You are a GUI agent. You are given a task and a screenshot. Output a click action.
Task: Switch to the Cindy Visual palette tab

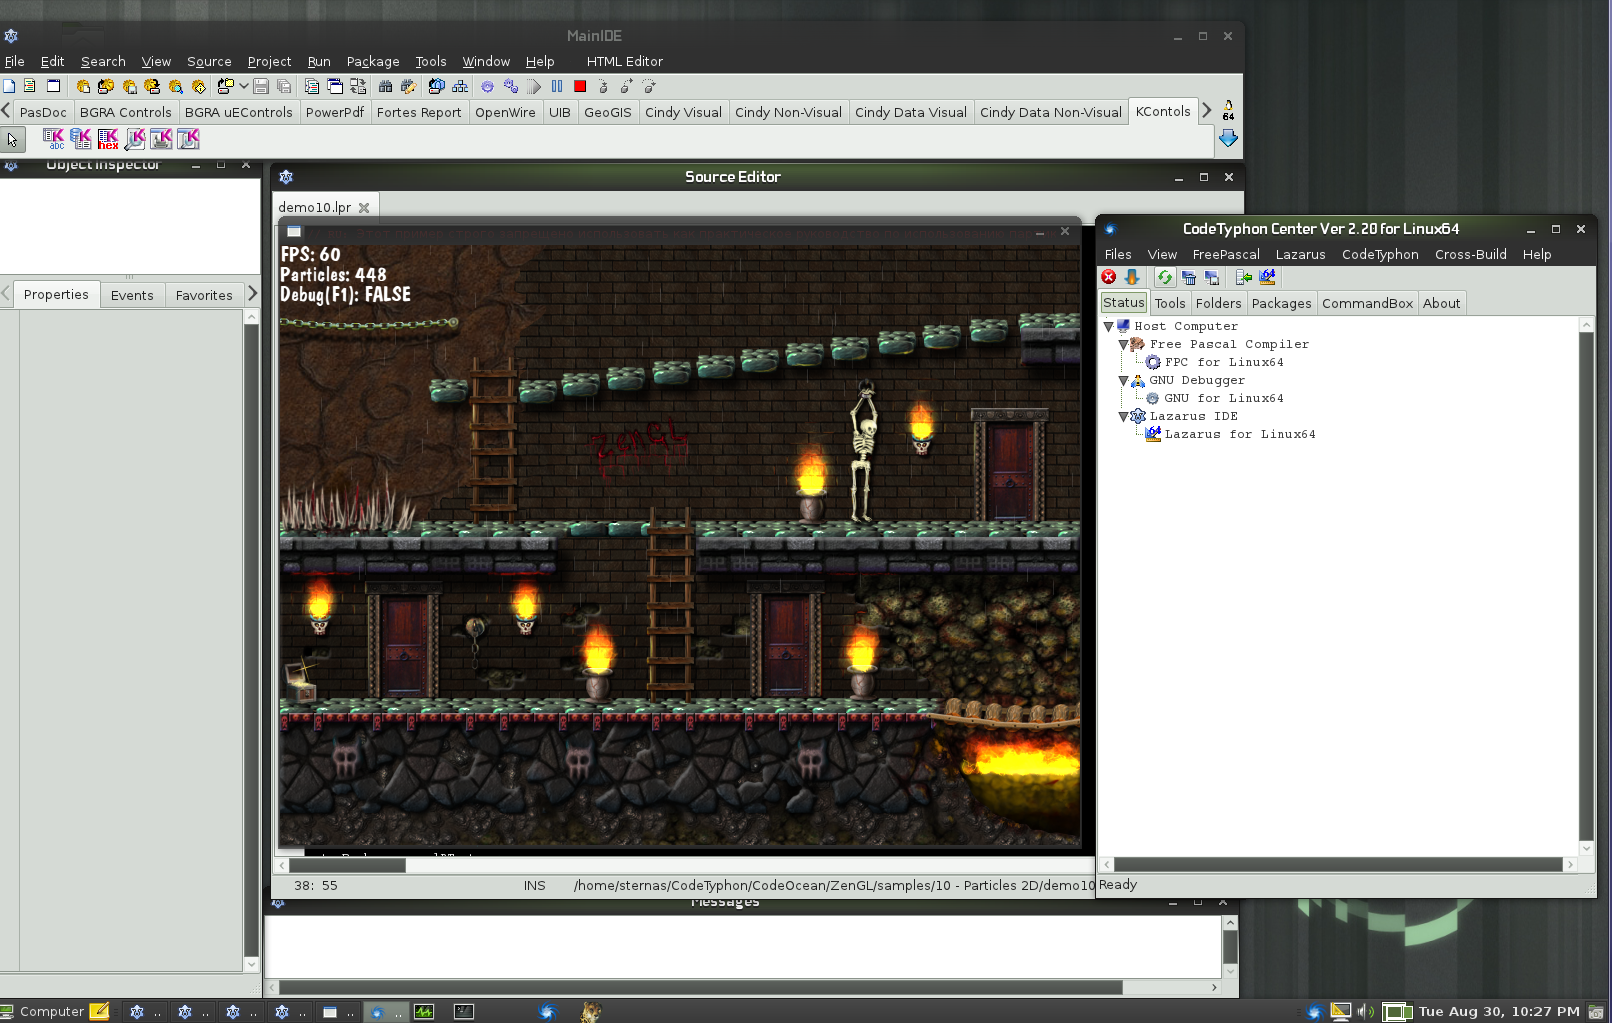pyautogui.click(x=683, y=112)
